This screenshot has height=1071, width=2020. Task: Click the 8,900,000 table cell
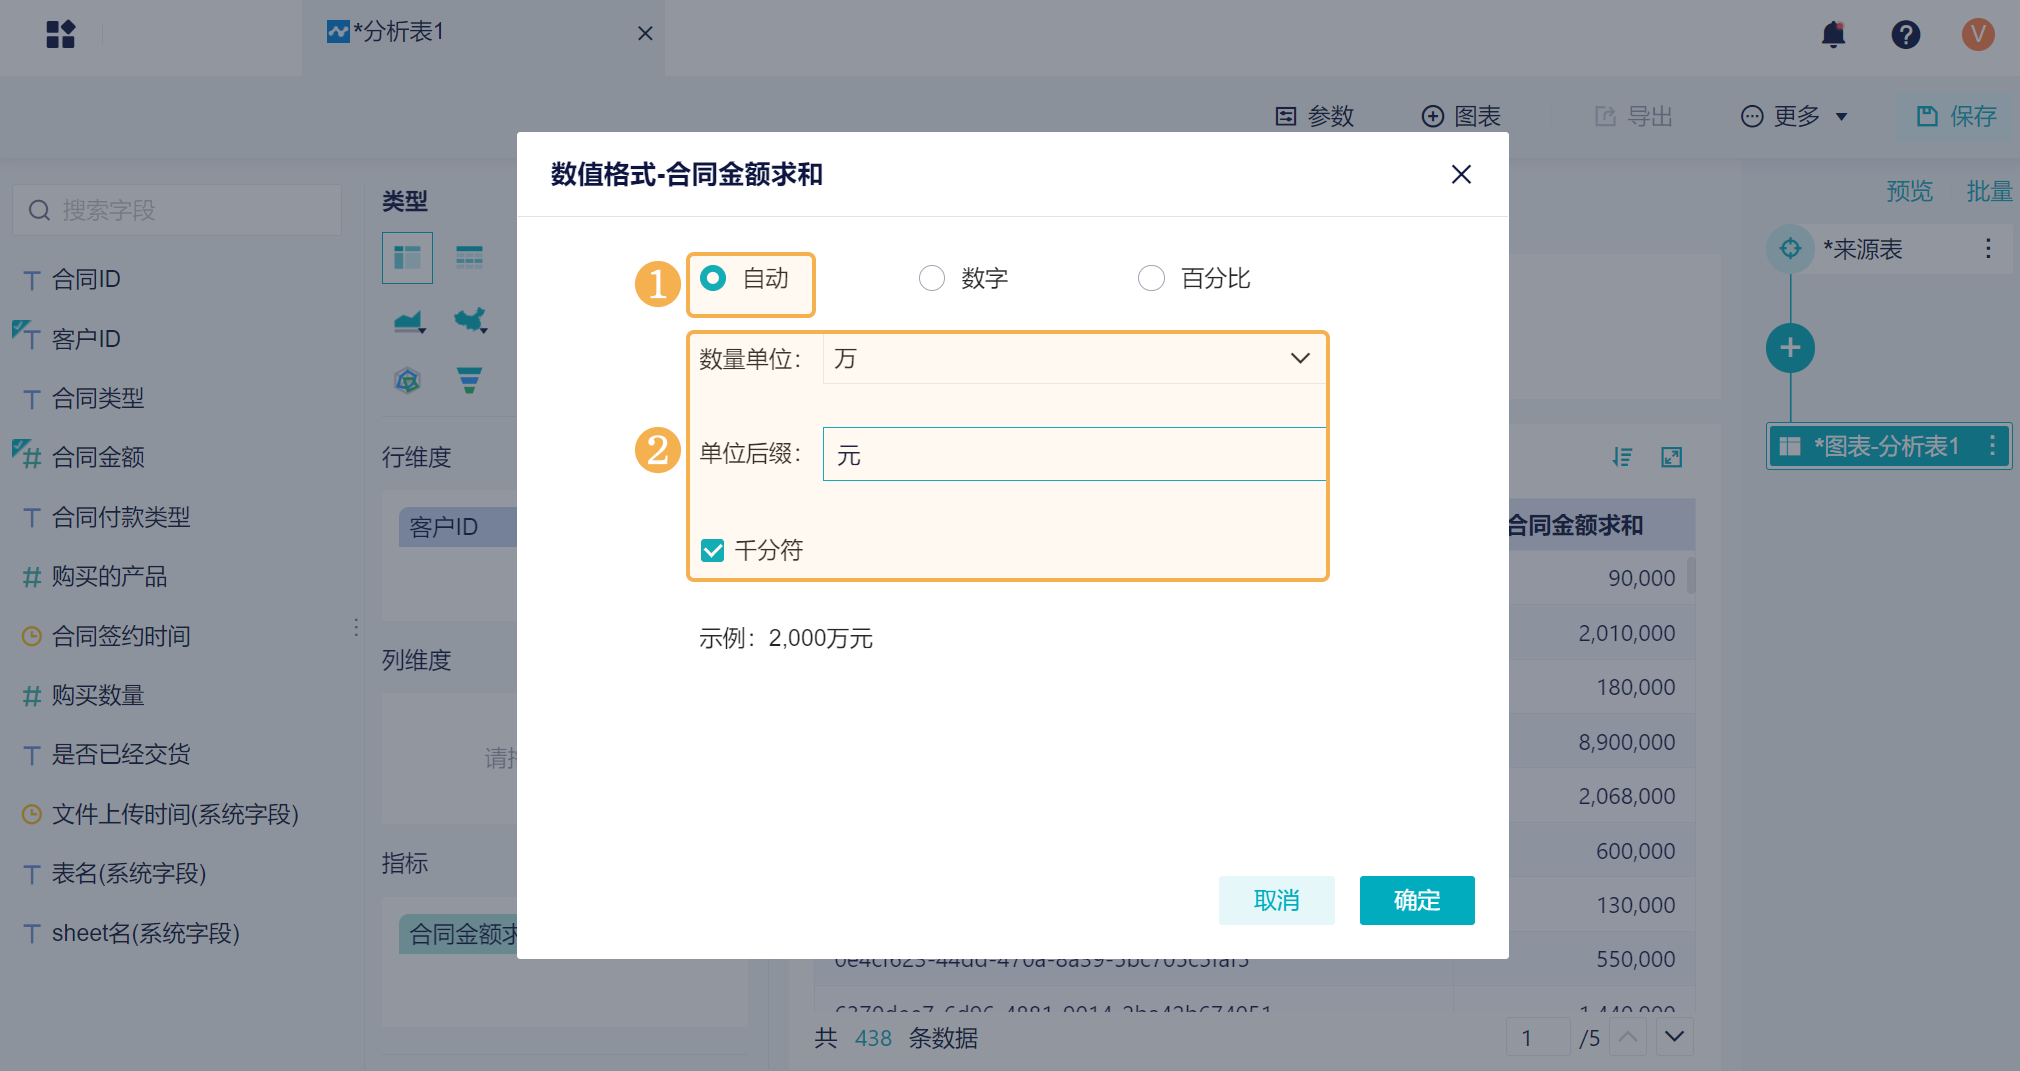pyautogui.click(x=1602, y=742)
